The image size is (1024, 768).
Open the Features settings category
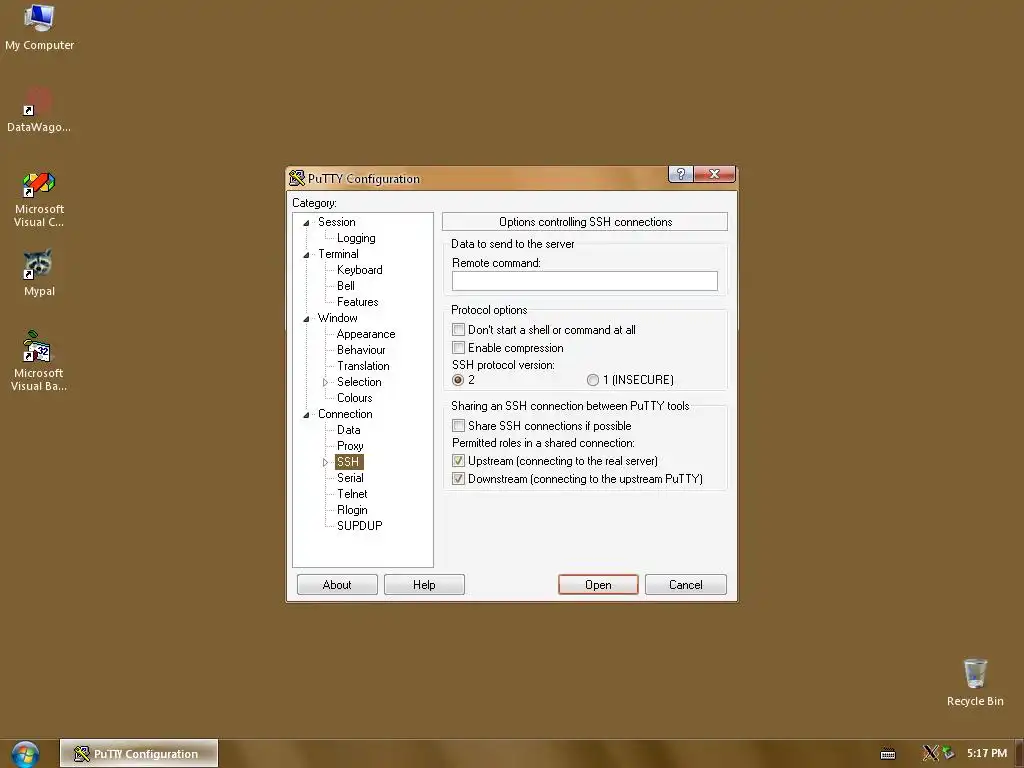pyautogui.click(x=357, y=302)
